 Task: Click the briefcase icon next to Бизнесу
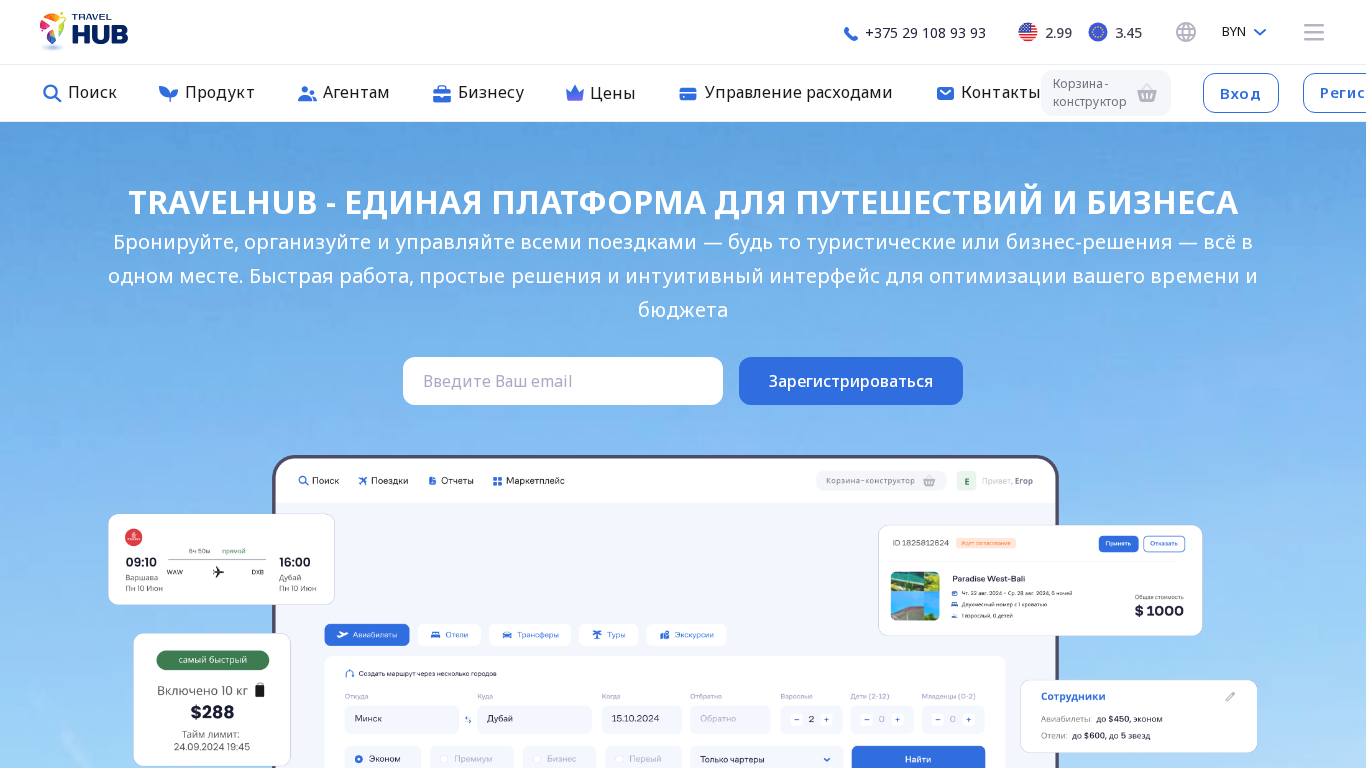pyautogui.click(x=442, y=93)
